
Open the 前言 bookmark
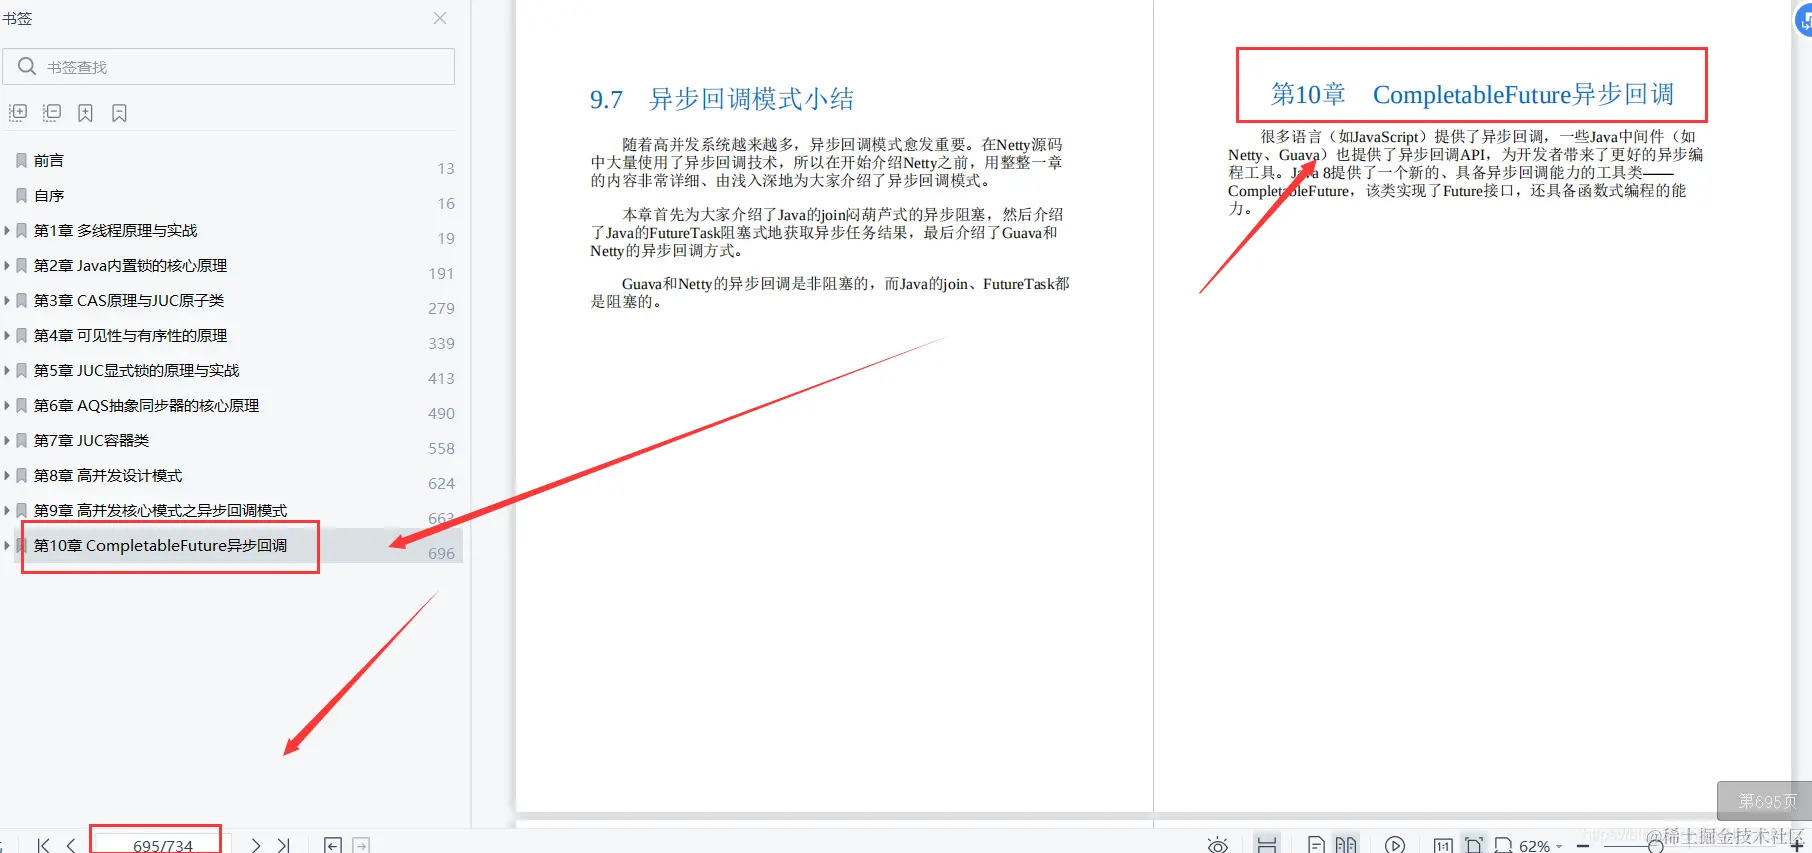point(49,160)
